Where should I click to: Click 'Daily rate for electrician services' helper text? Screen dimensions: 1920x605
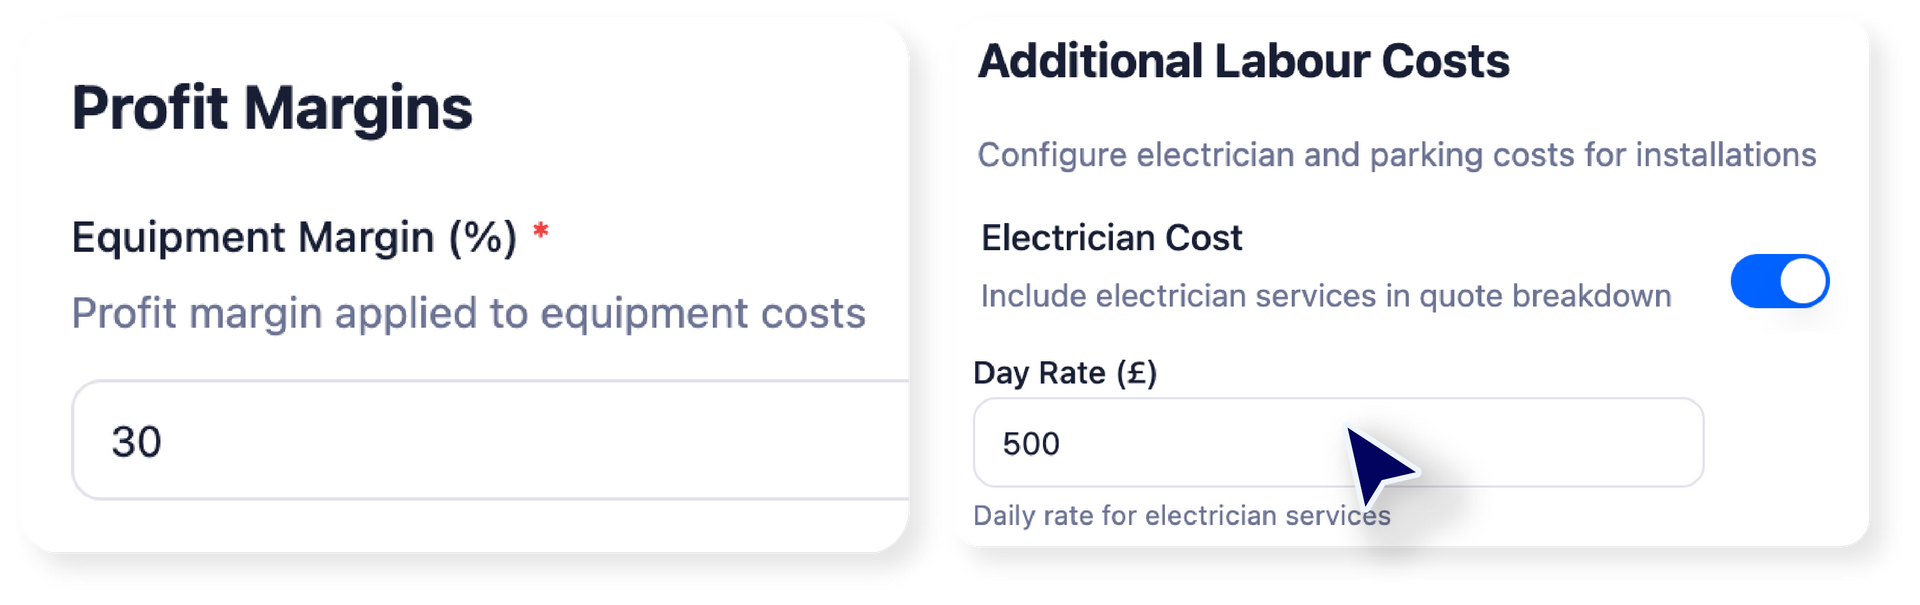[1181, 516]
